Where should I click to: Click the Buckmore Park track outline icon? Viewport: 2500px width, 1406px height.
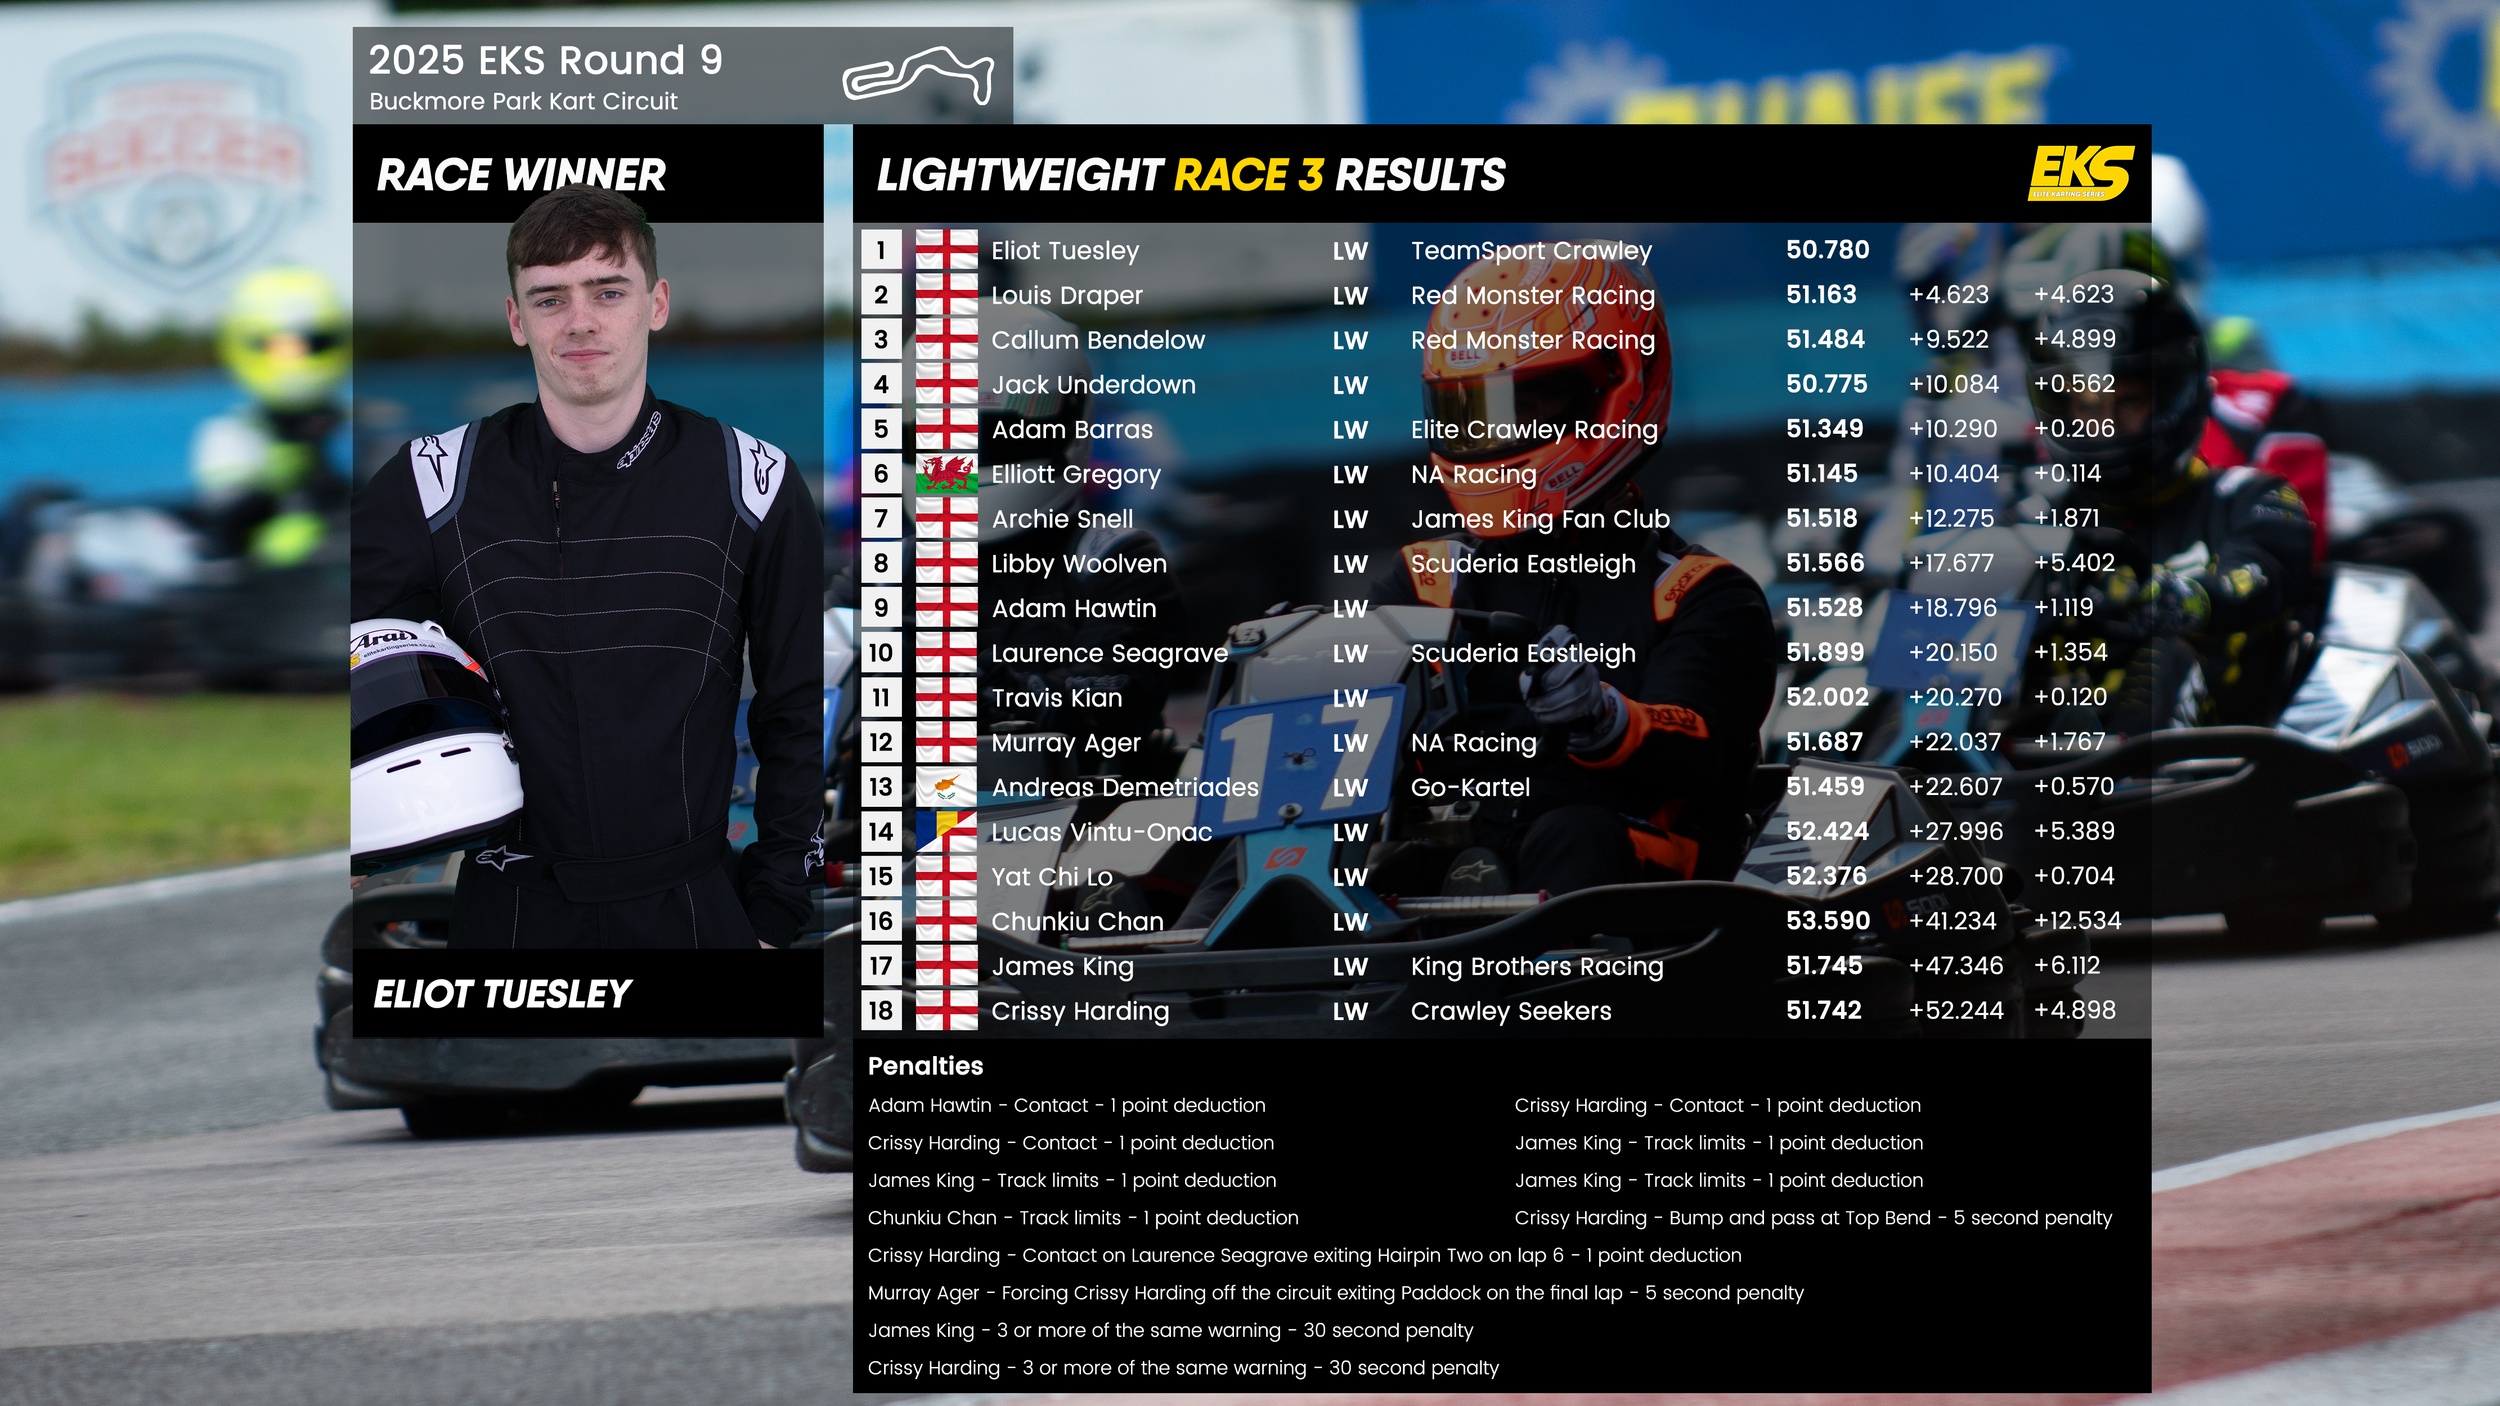[x=919, y=75]
